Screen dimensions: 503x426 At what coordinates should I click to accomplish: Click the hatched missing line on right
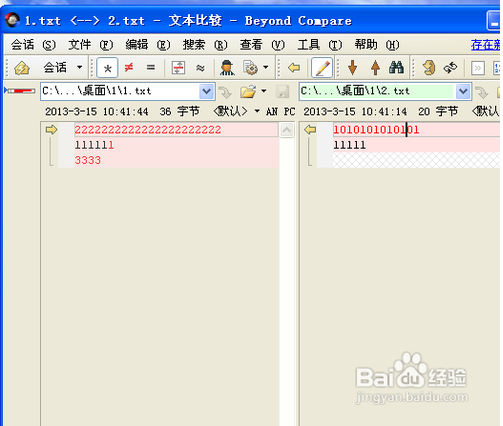416,160
